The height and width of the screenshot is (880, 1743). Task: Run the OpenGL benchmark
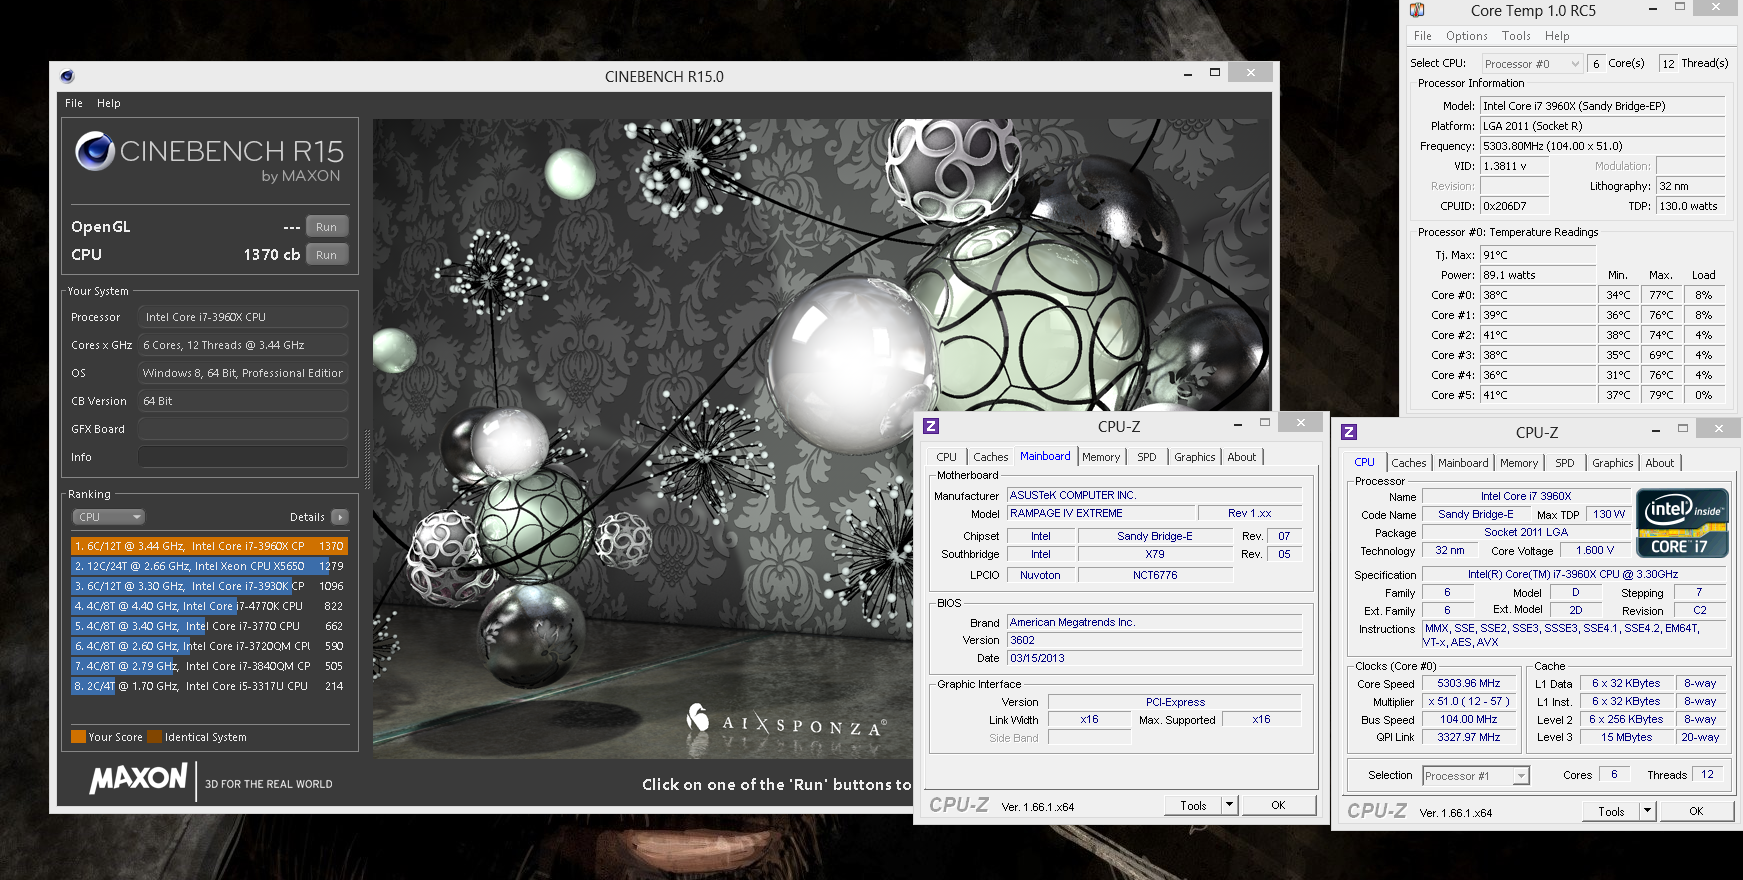(x=327, y=227)
